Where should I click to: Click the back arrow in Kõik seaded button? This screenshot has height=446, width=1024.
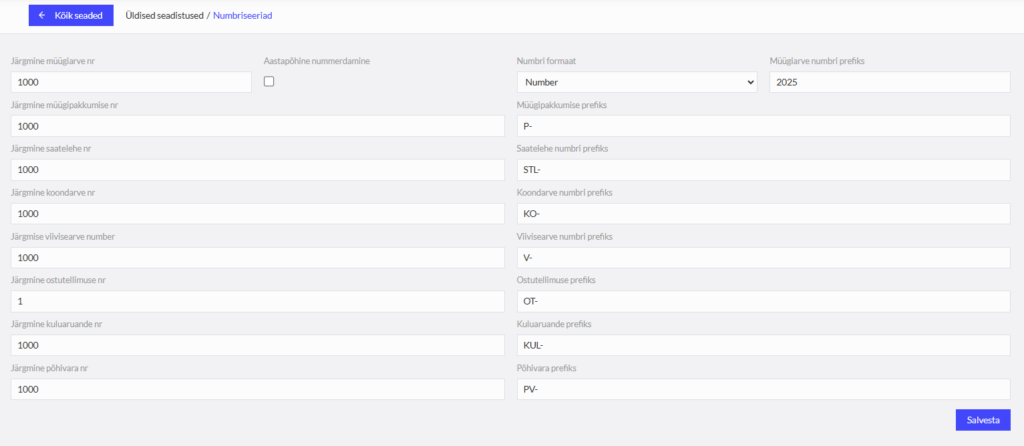pyautogui.click(x=42, y=16)
